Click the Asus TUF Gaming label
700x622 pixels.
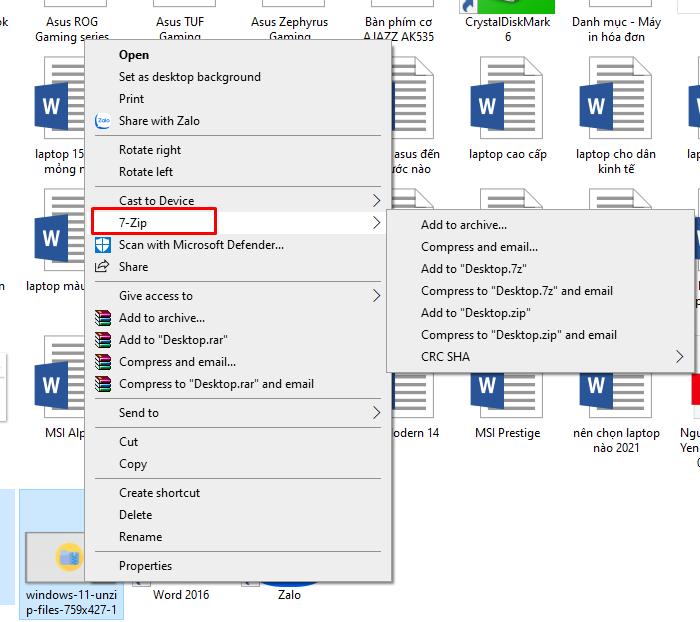[x=180, y=28]
